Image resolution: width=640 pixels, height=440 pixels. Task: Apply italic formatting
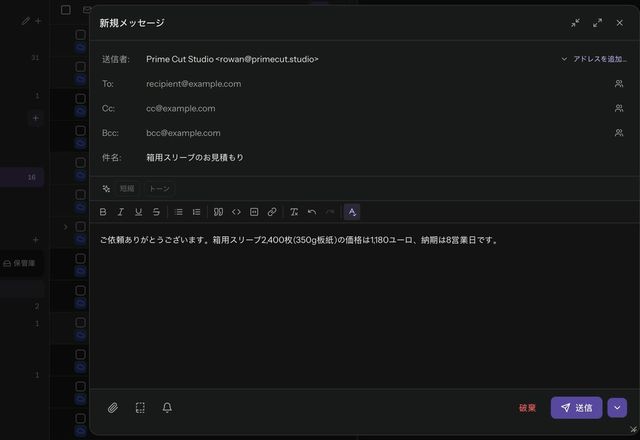click(x=121, y=212)
